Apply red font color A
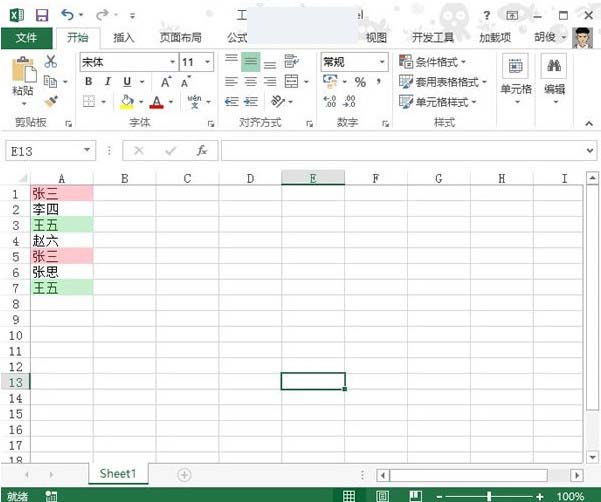Viewport: 601px width, 502px height. 156,102
